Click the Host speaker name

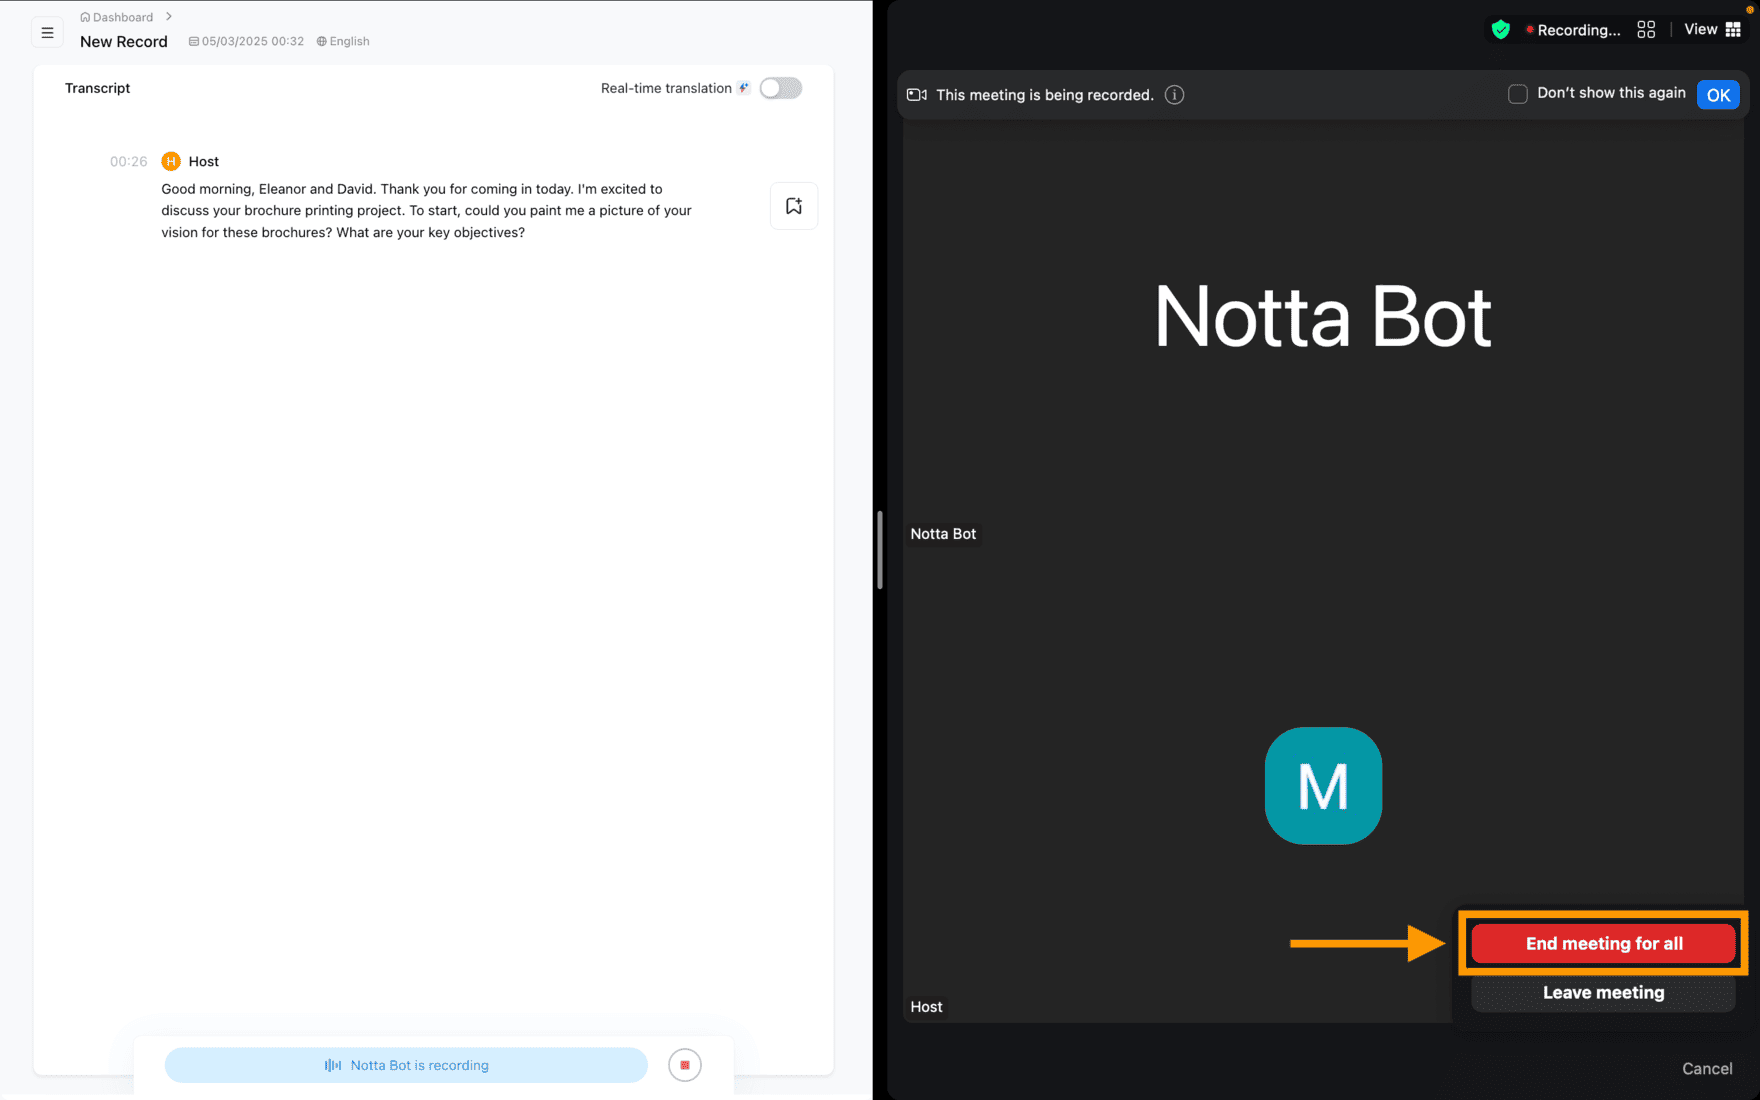204,161
